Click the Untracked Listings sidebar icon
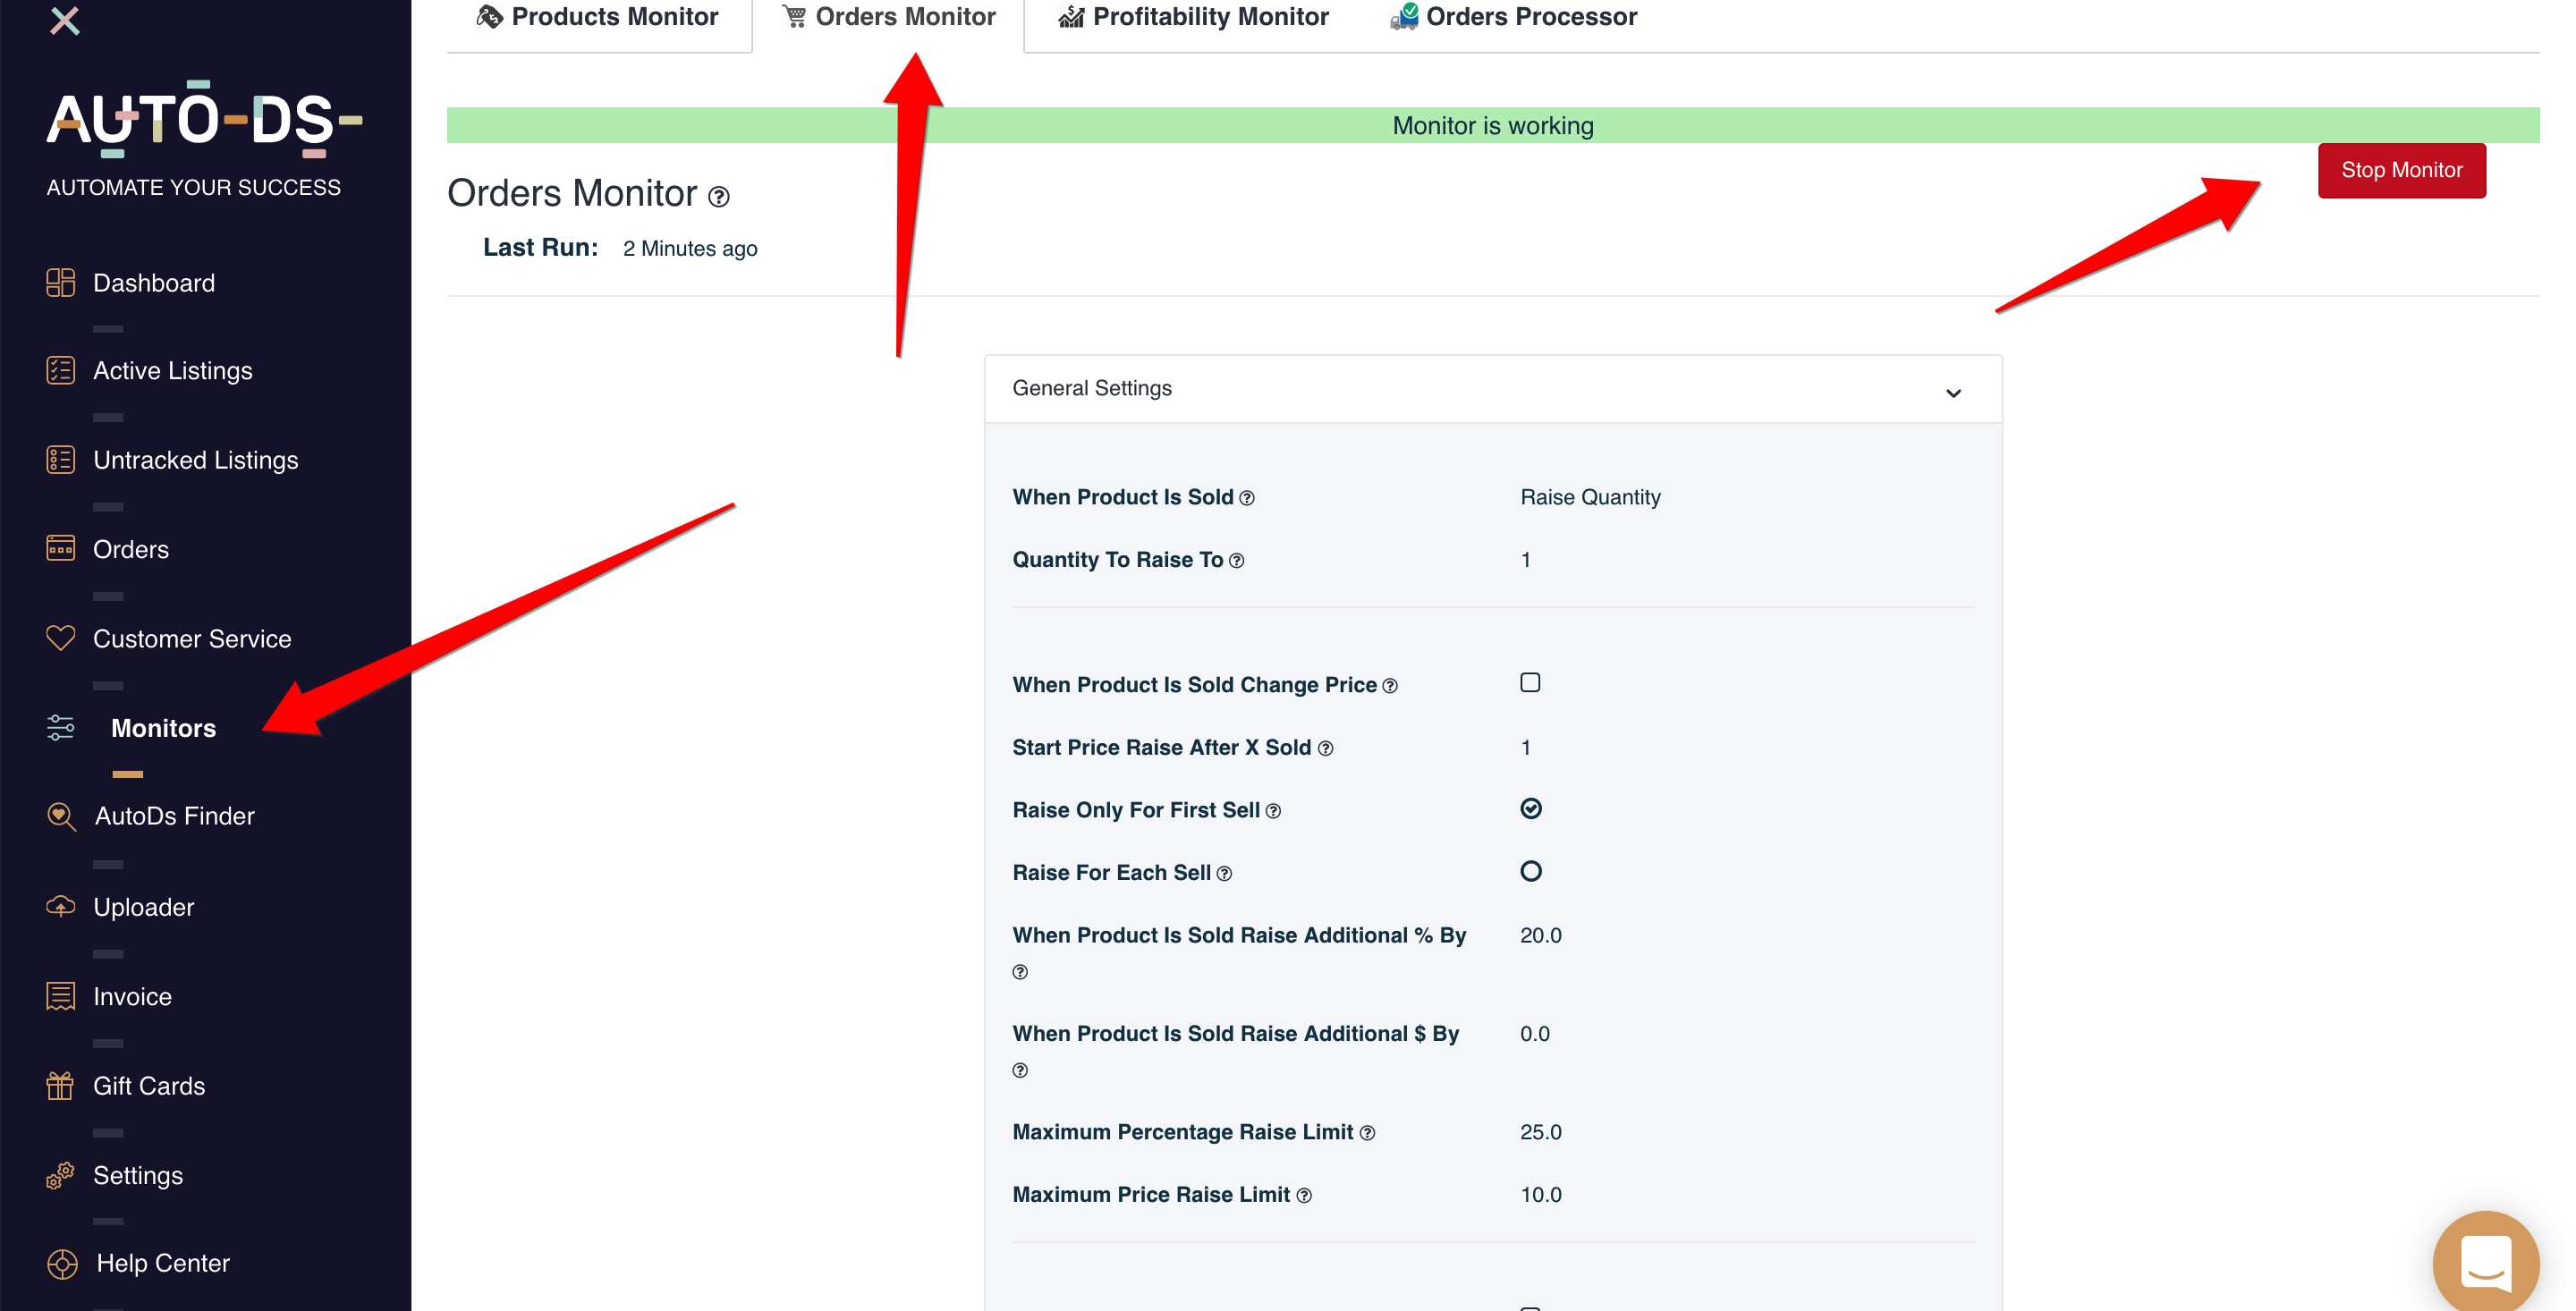 [61, 460]
